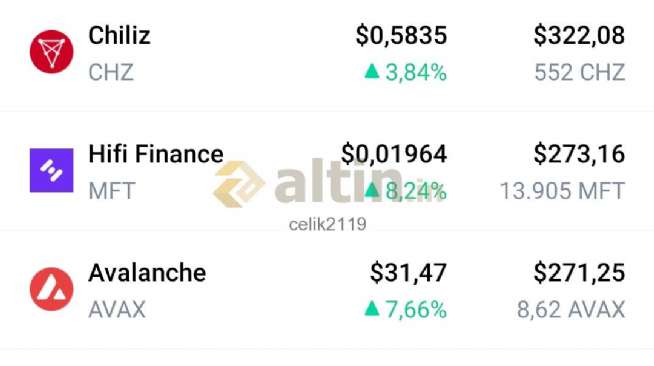The image size is (654, 366).
Task: Click the 8,62 AVAX balance amount
Action: 571,309
